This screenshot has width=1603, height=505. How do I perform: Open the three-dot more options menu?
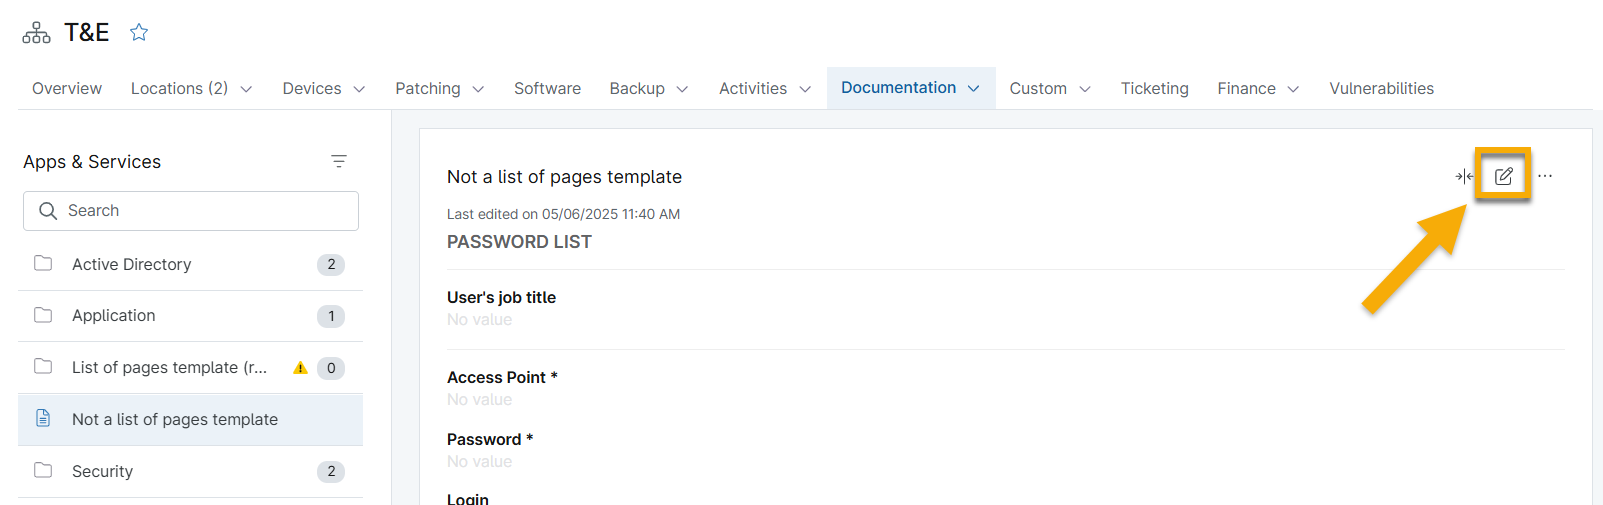tap(1545, 176)
